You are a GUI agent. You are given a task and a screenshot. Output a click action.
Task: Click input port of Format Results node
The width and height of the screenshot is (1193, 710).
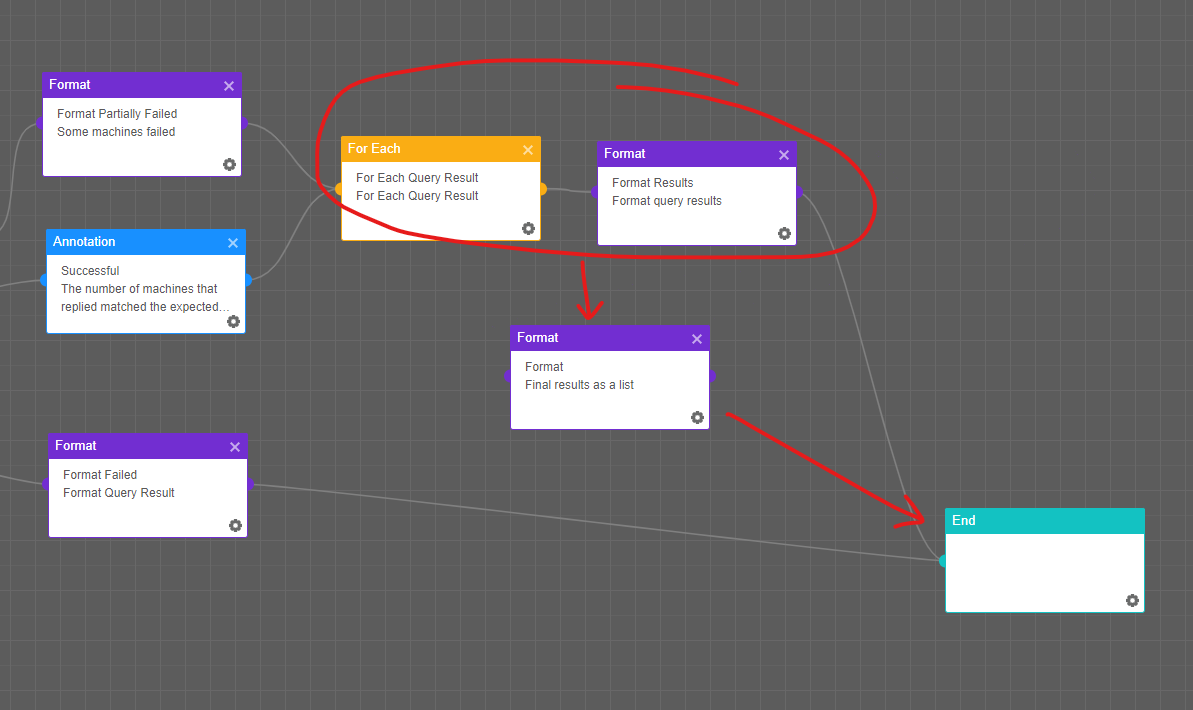pos(596,192)
